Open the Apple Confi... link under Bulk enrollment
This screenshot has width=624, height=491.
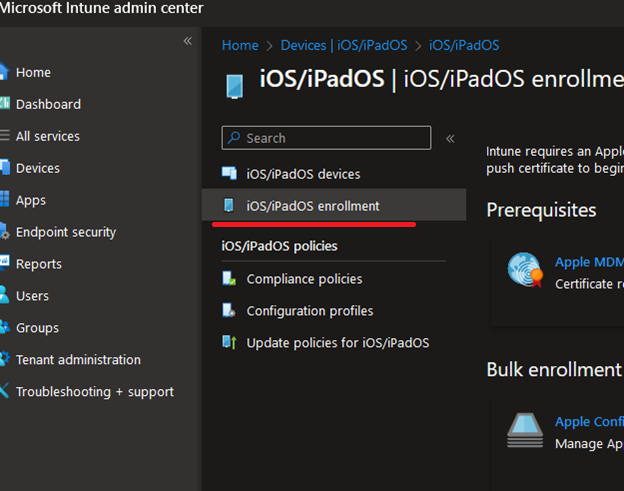[589, 421]
